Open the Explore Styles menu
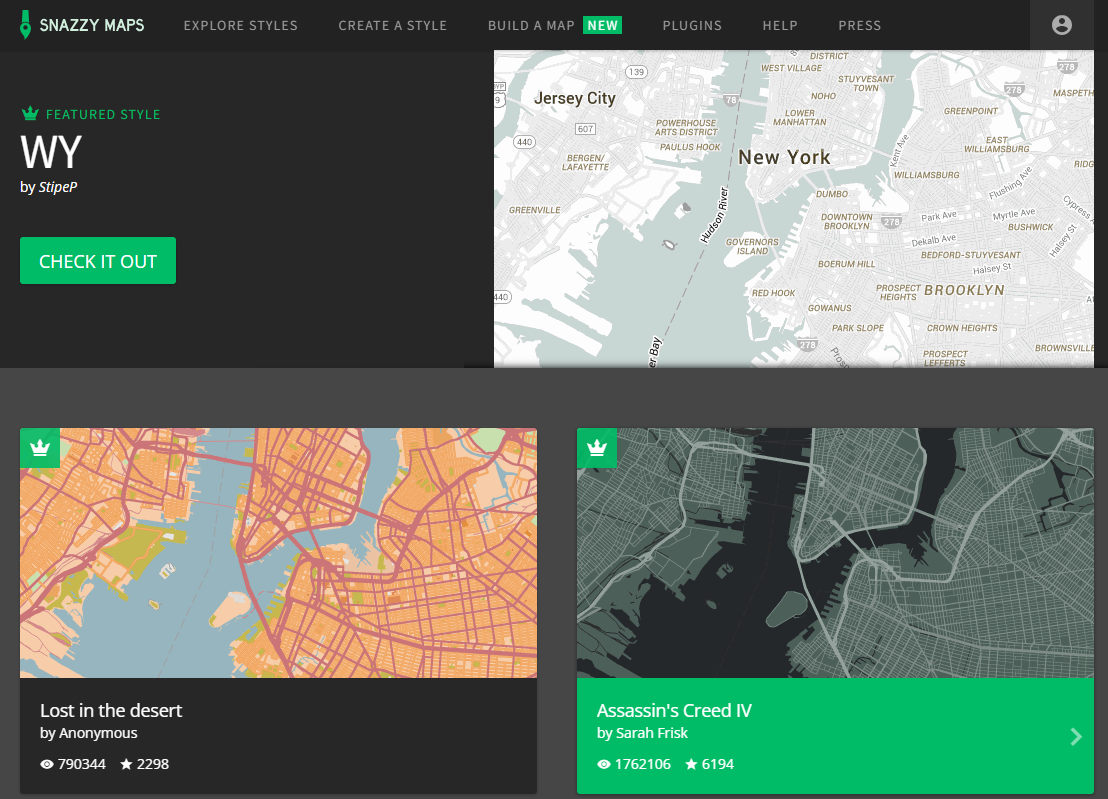The image size is (1108, 799). pyautogui.click(x=240, y=25)
